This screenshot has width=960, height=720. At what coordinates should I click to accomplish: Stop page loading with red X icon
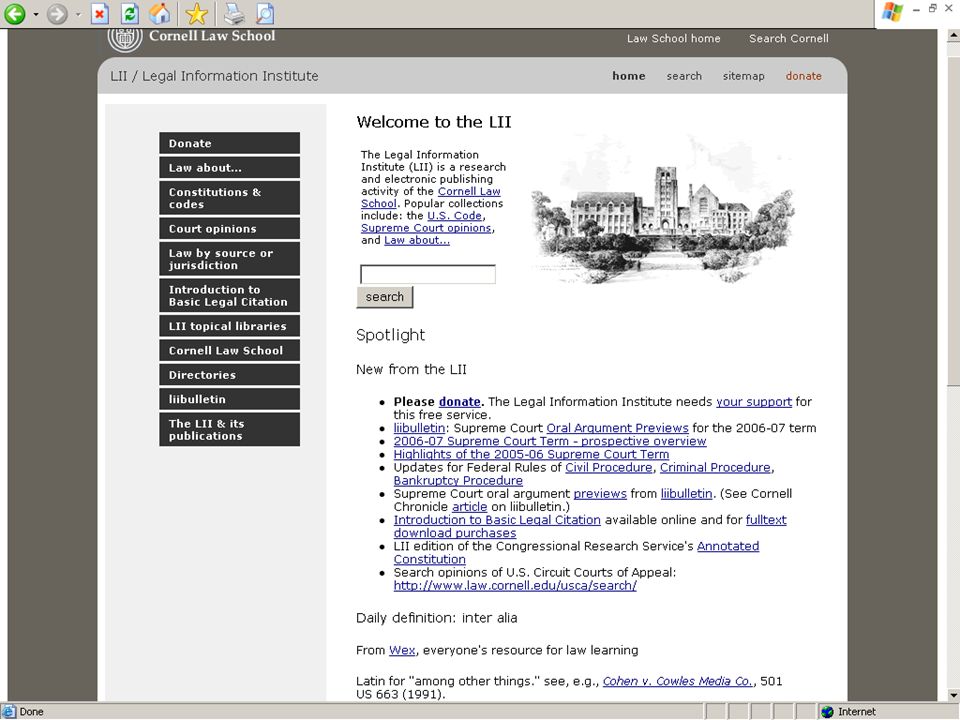click(100, 13)
